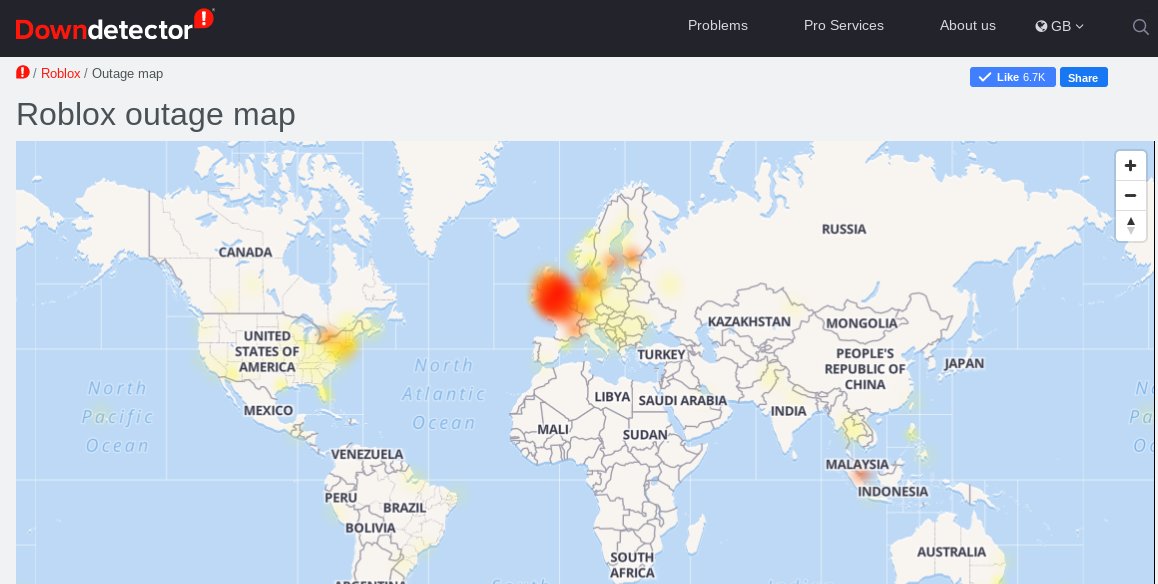1158x584 pixels.
Task: Click the PERU map label
Action: 340,498
